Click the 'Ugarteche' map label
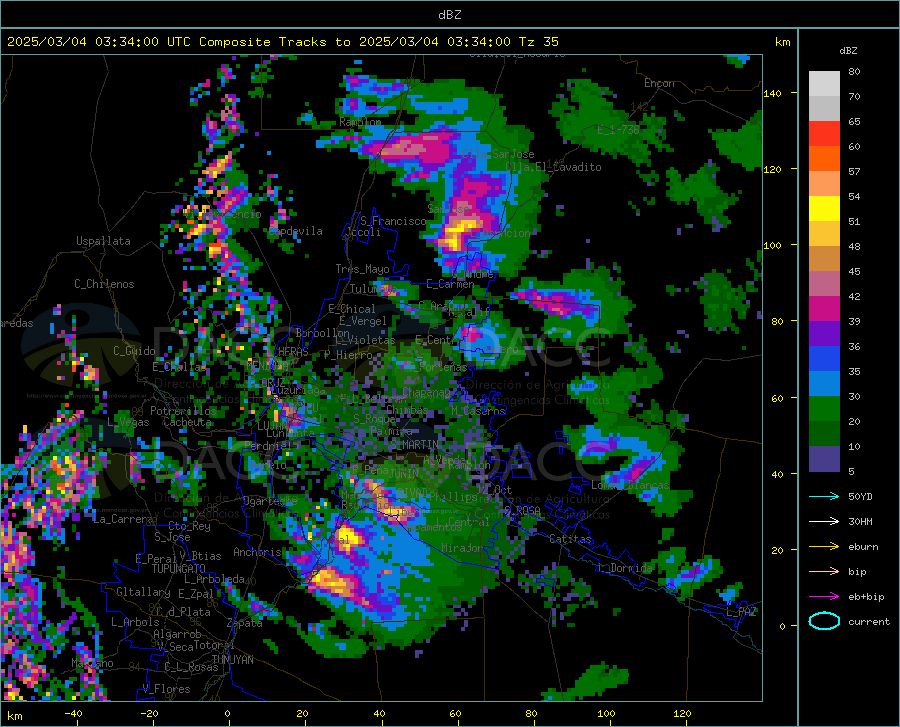 270,501
